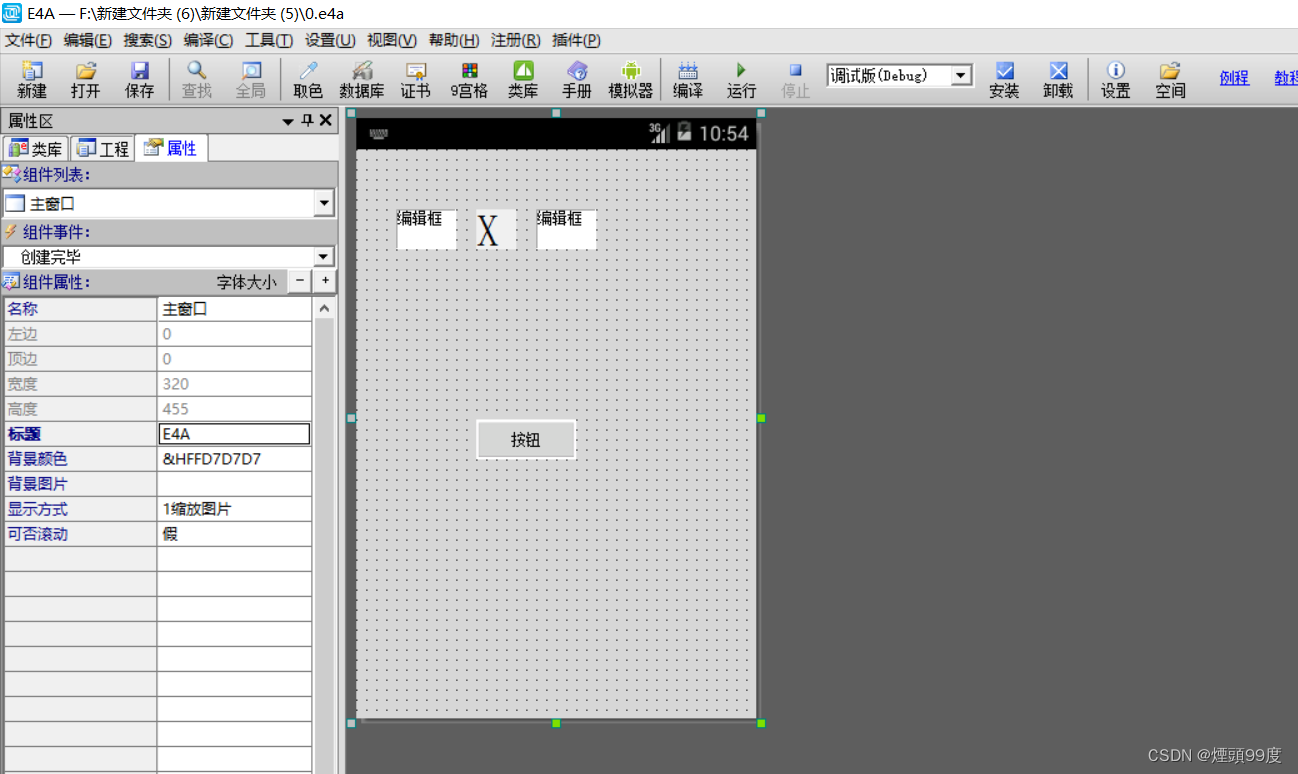Click the 运行 run icon
Image resolution: width=1298 pixels, height=774 pixels.
pos(741,80)
